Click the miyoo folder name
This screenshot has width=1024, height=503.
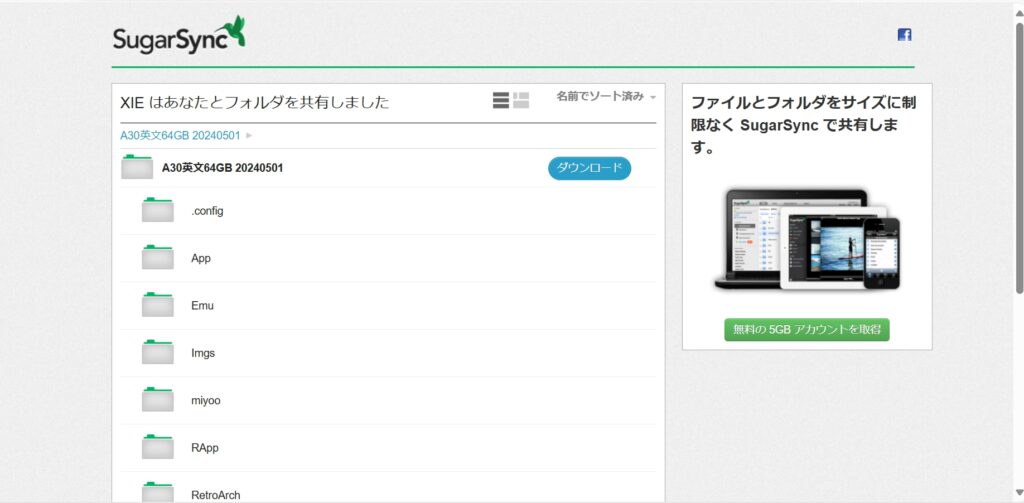[206, 400]
